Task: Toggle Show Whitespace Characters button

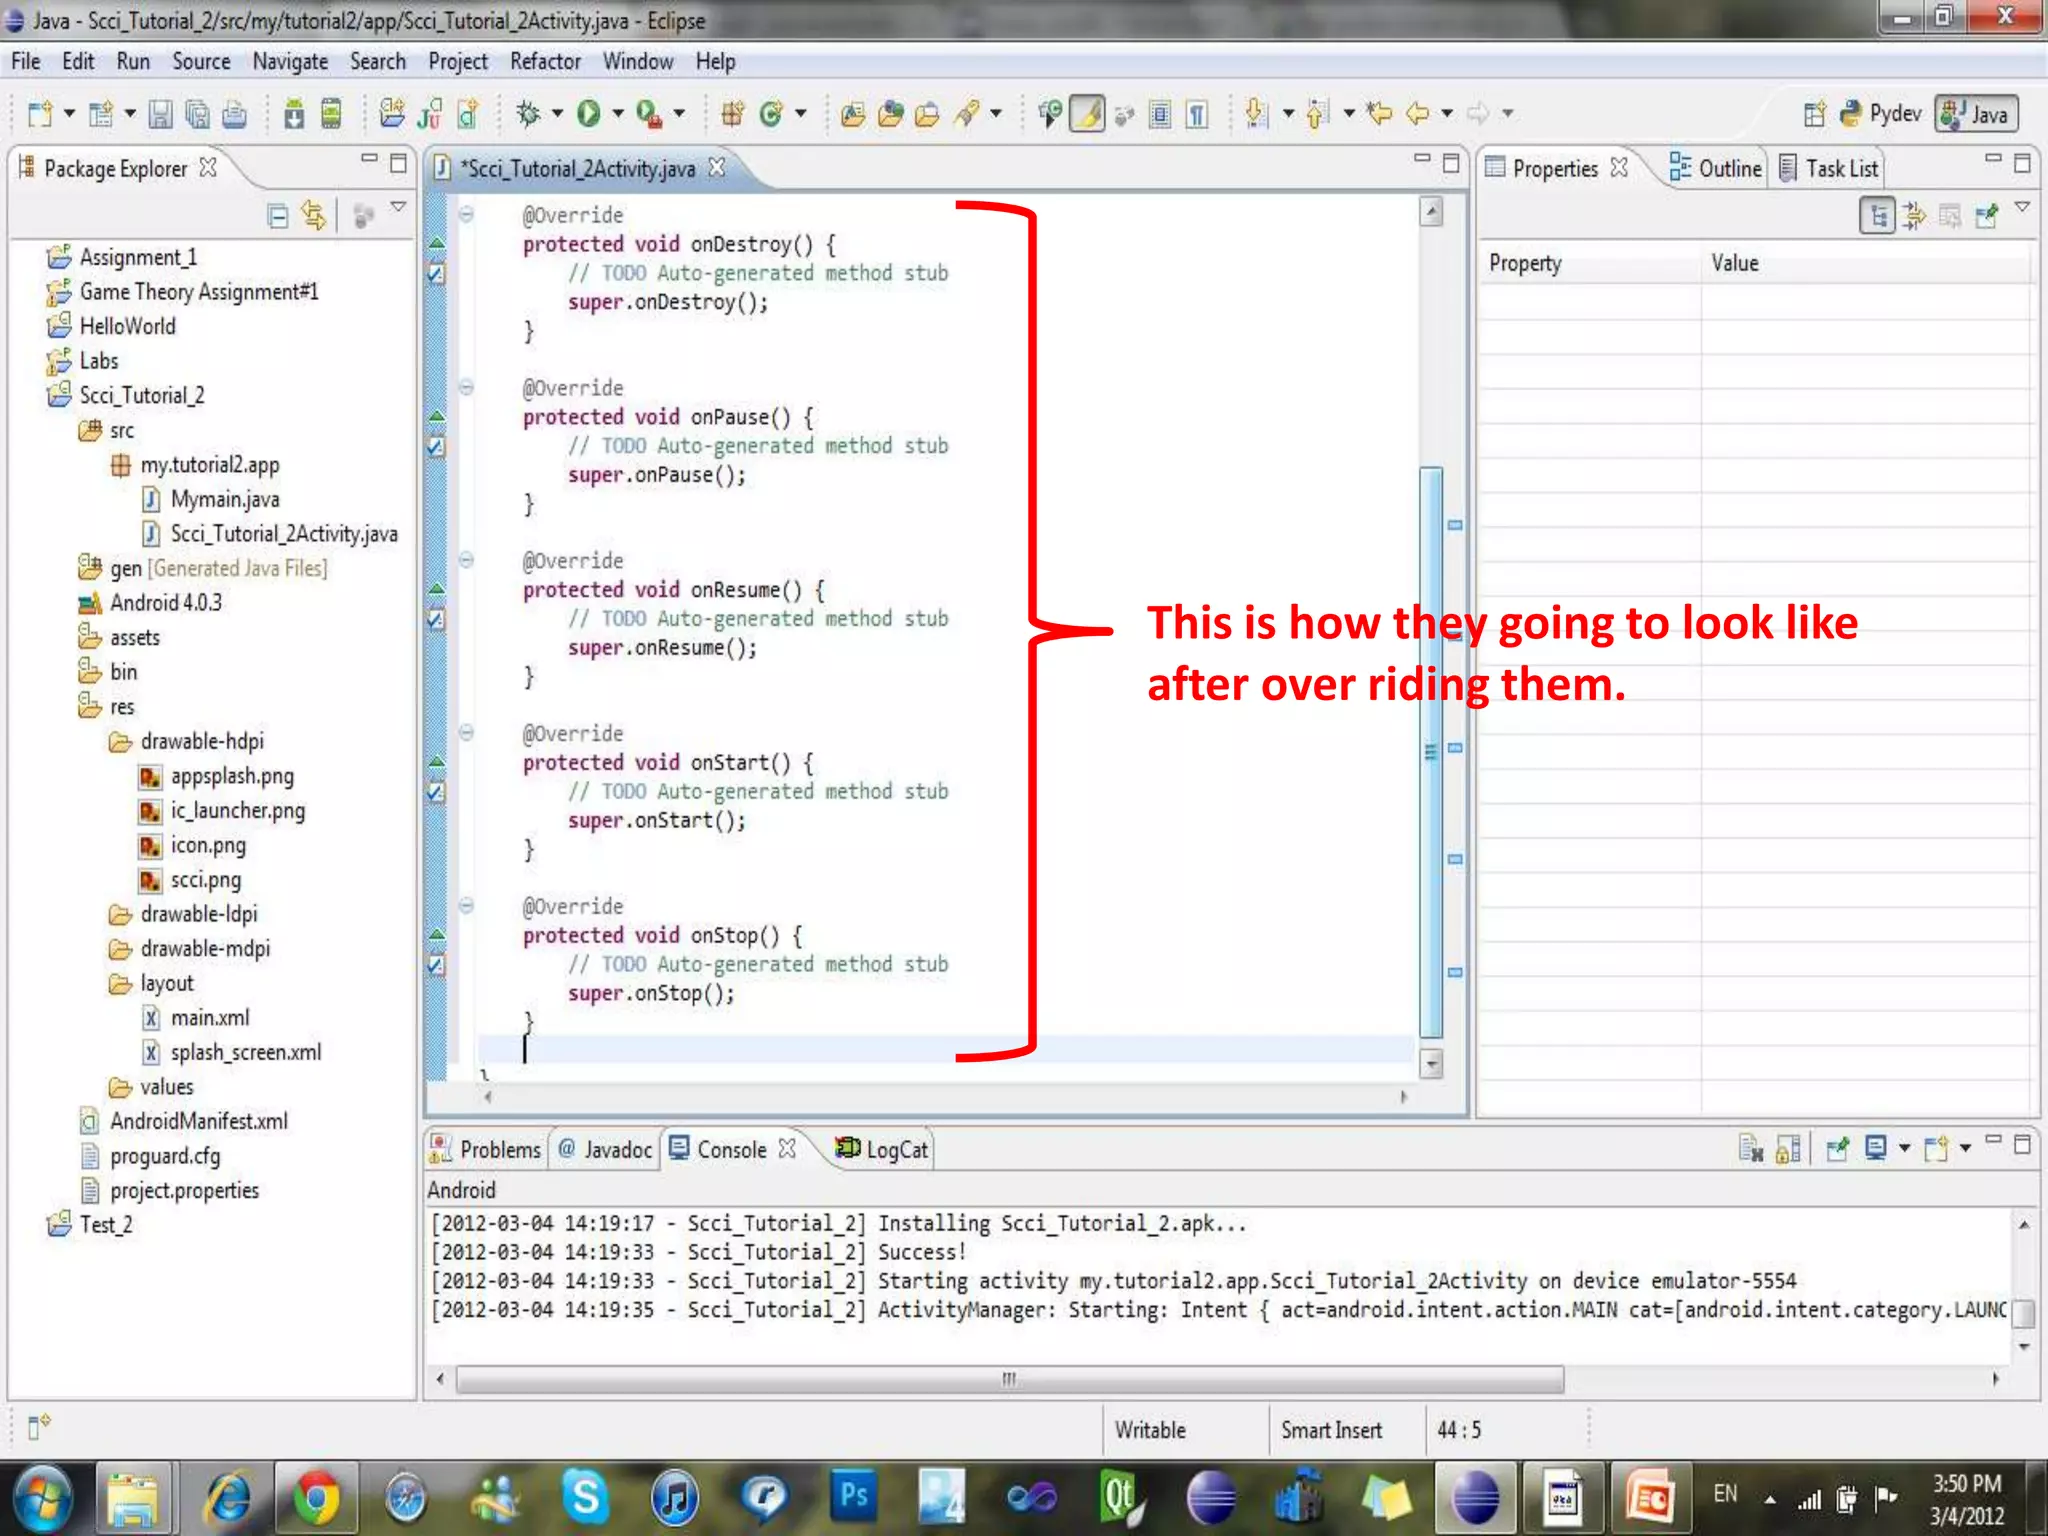Action: [x=1197, y=114]
